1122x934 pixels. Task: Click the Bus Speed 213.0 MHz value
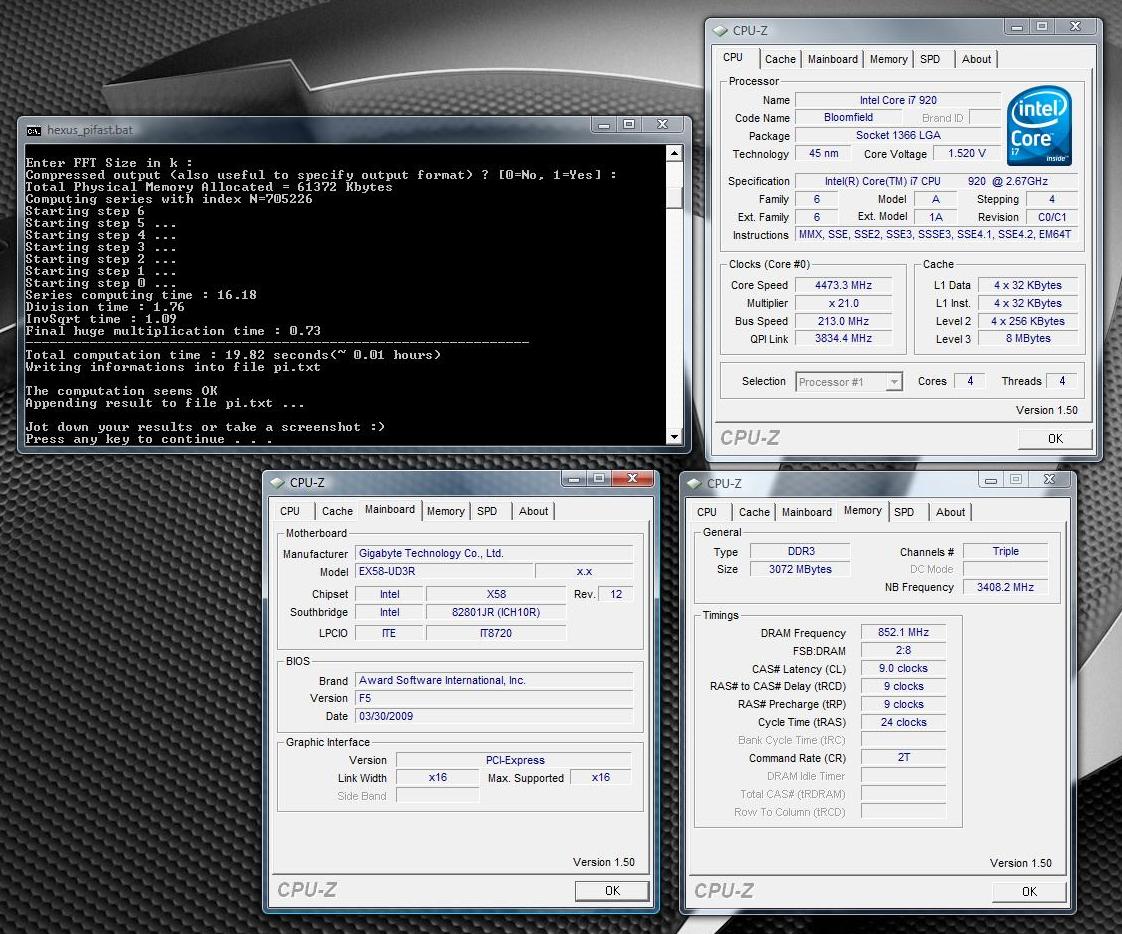[x=844, y=321]
